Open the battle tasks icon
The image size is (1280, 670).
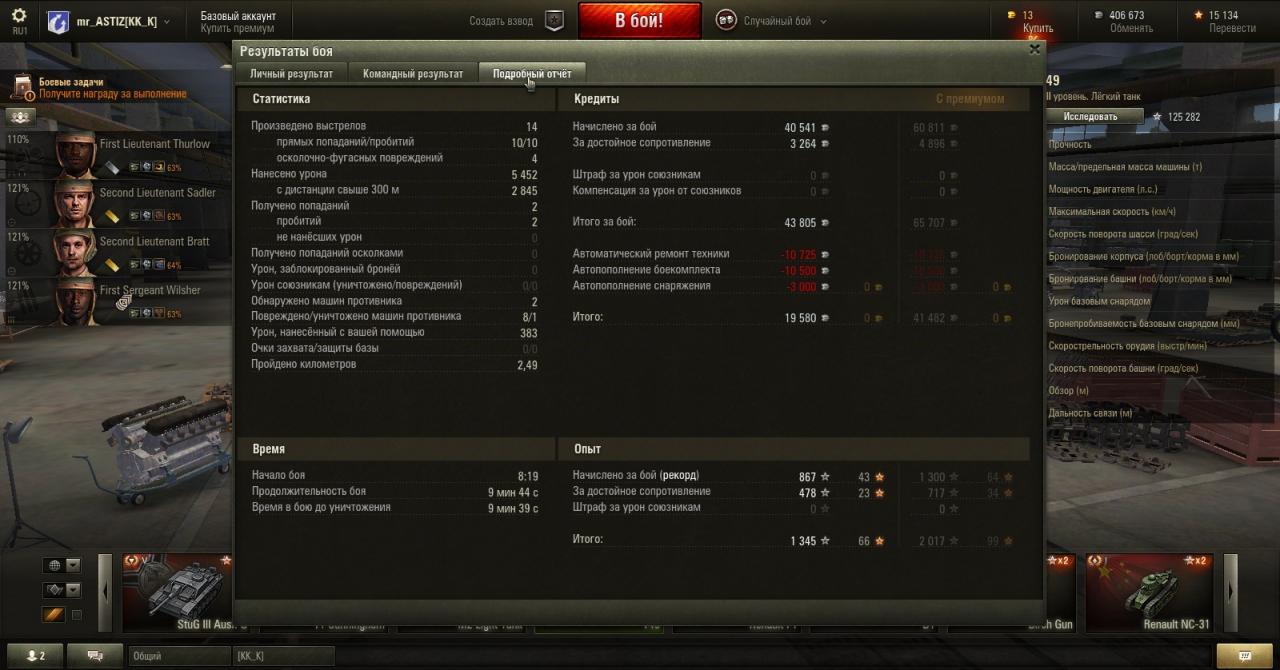coord(22,88)
